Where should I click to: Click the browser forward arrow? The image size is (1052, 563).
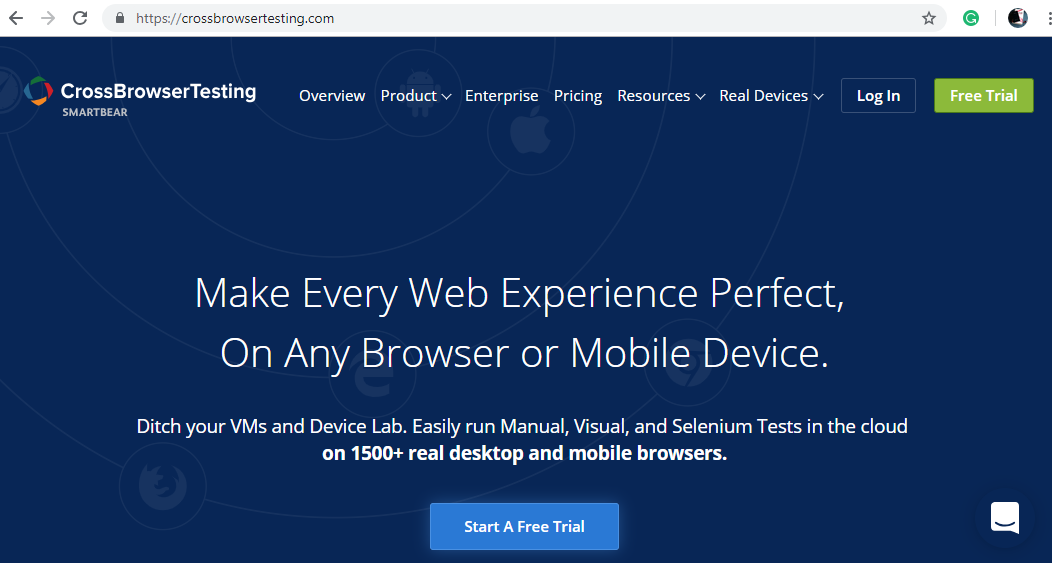pyautogui.click(x=48, y=18)
